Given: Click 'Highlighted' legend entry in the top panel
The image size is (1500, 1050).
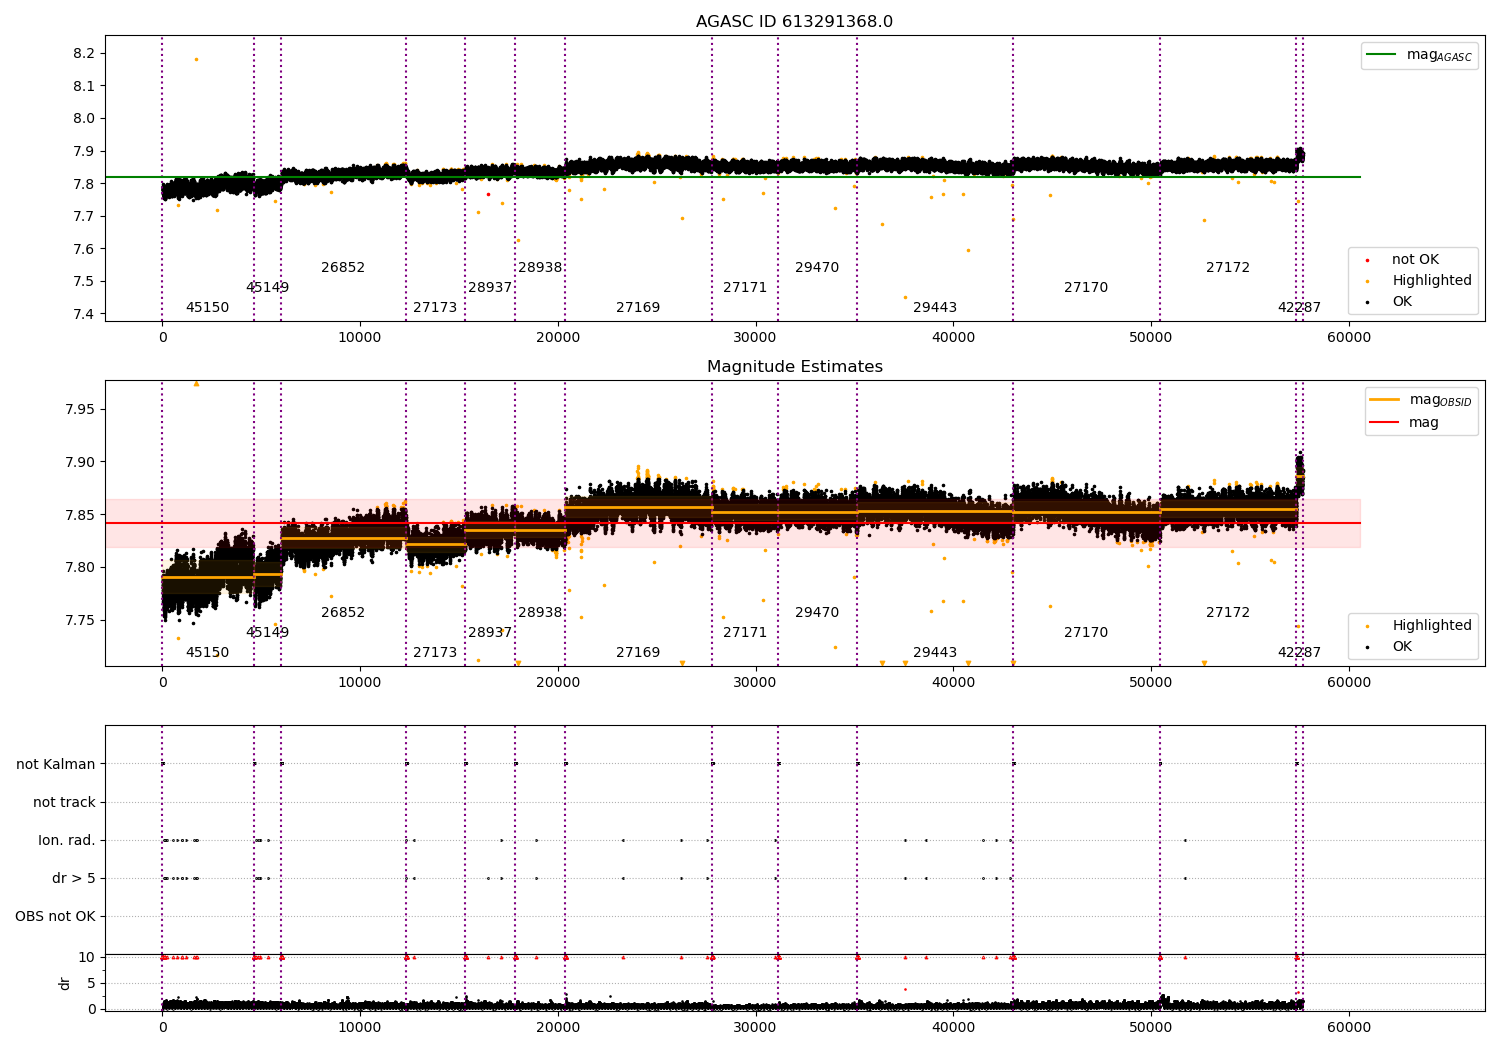Looking at the screenshot, I should [1417, 281].
